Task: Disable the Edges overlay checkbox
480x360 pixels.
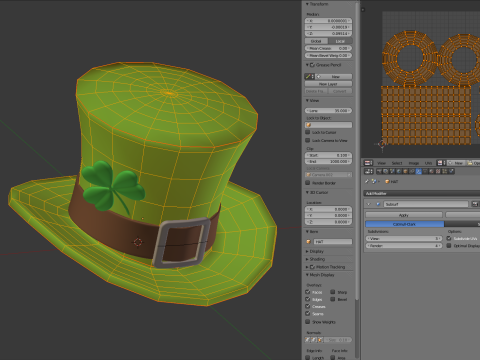Action: [308, 299]
